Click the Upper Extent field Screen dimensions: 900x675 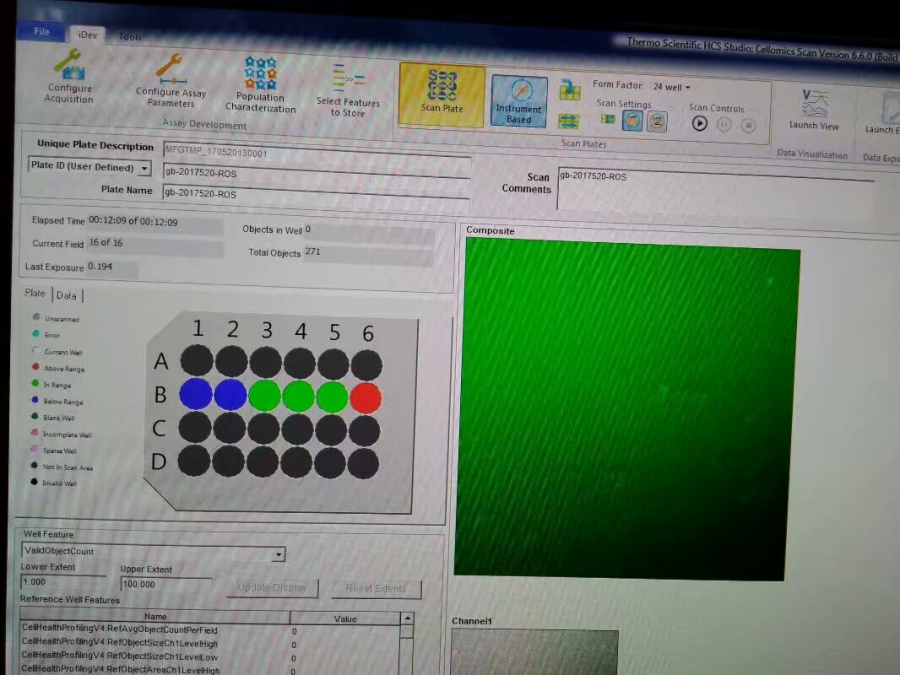[165, 584]
